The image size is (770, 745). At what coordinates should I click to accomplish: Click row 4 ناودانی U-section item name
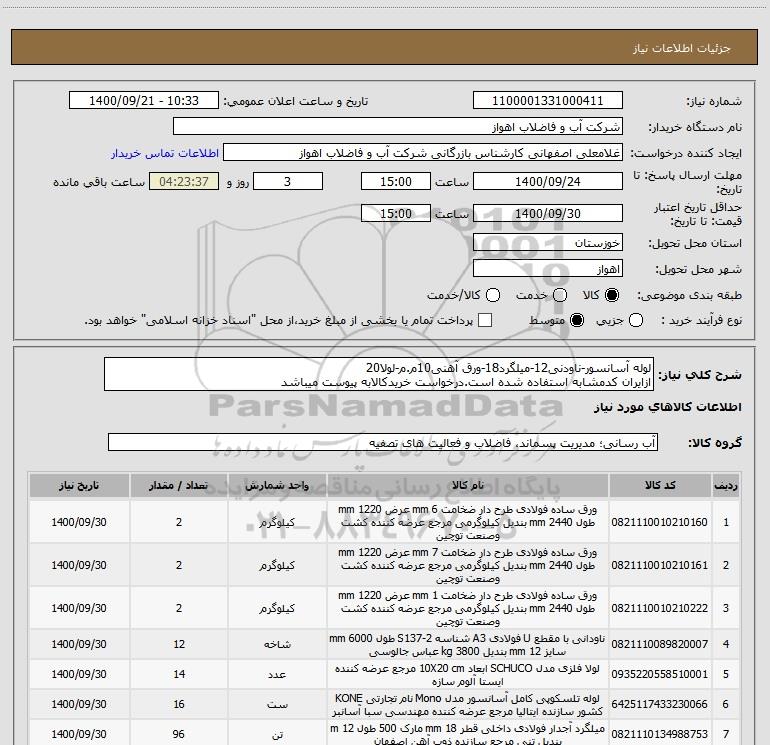pos(467,645)
